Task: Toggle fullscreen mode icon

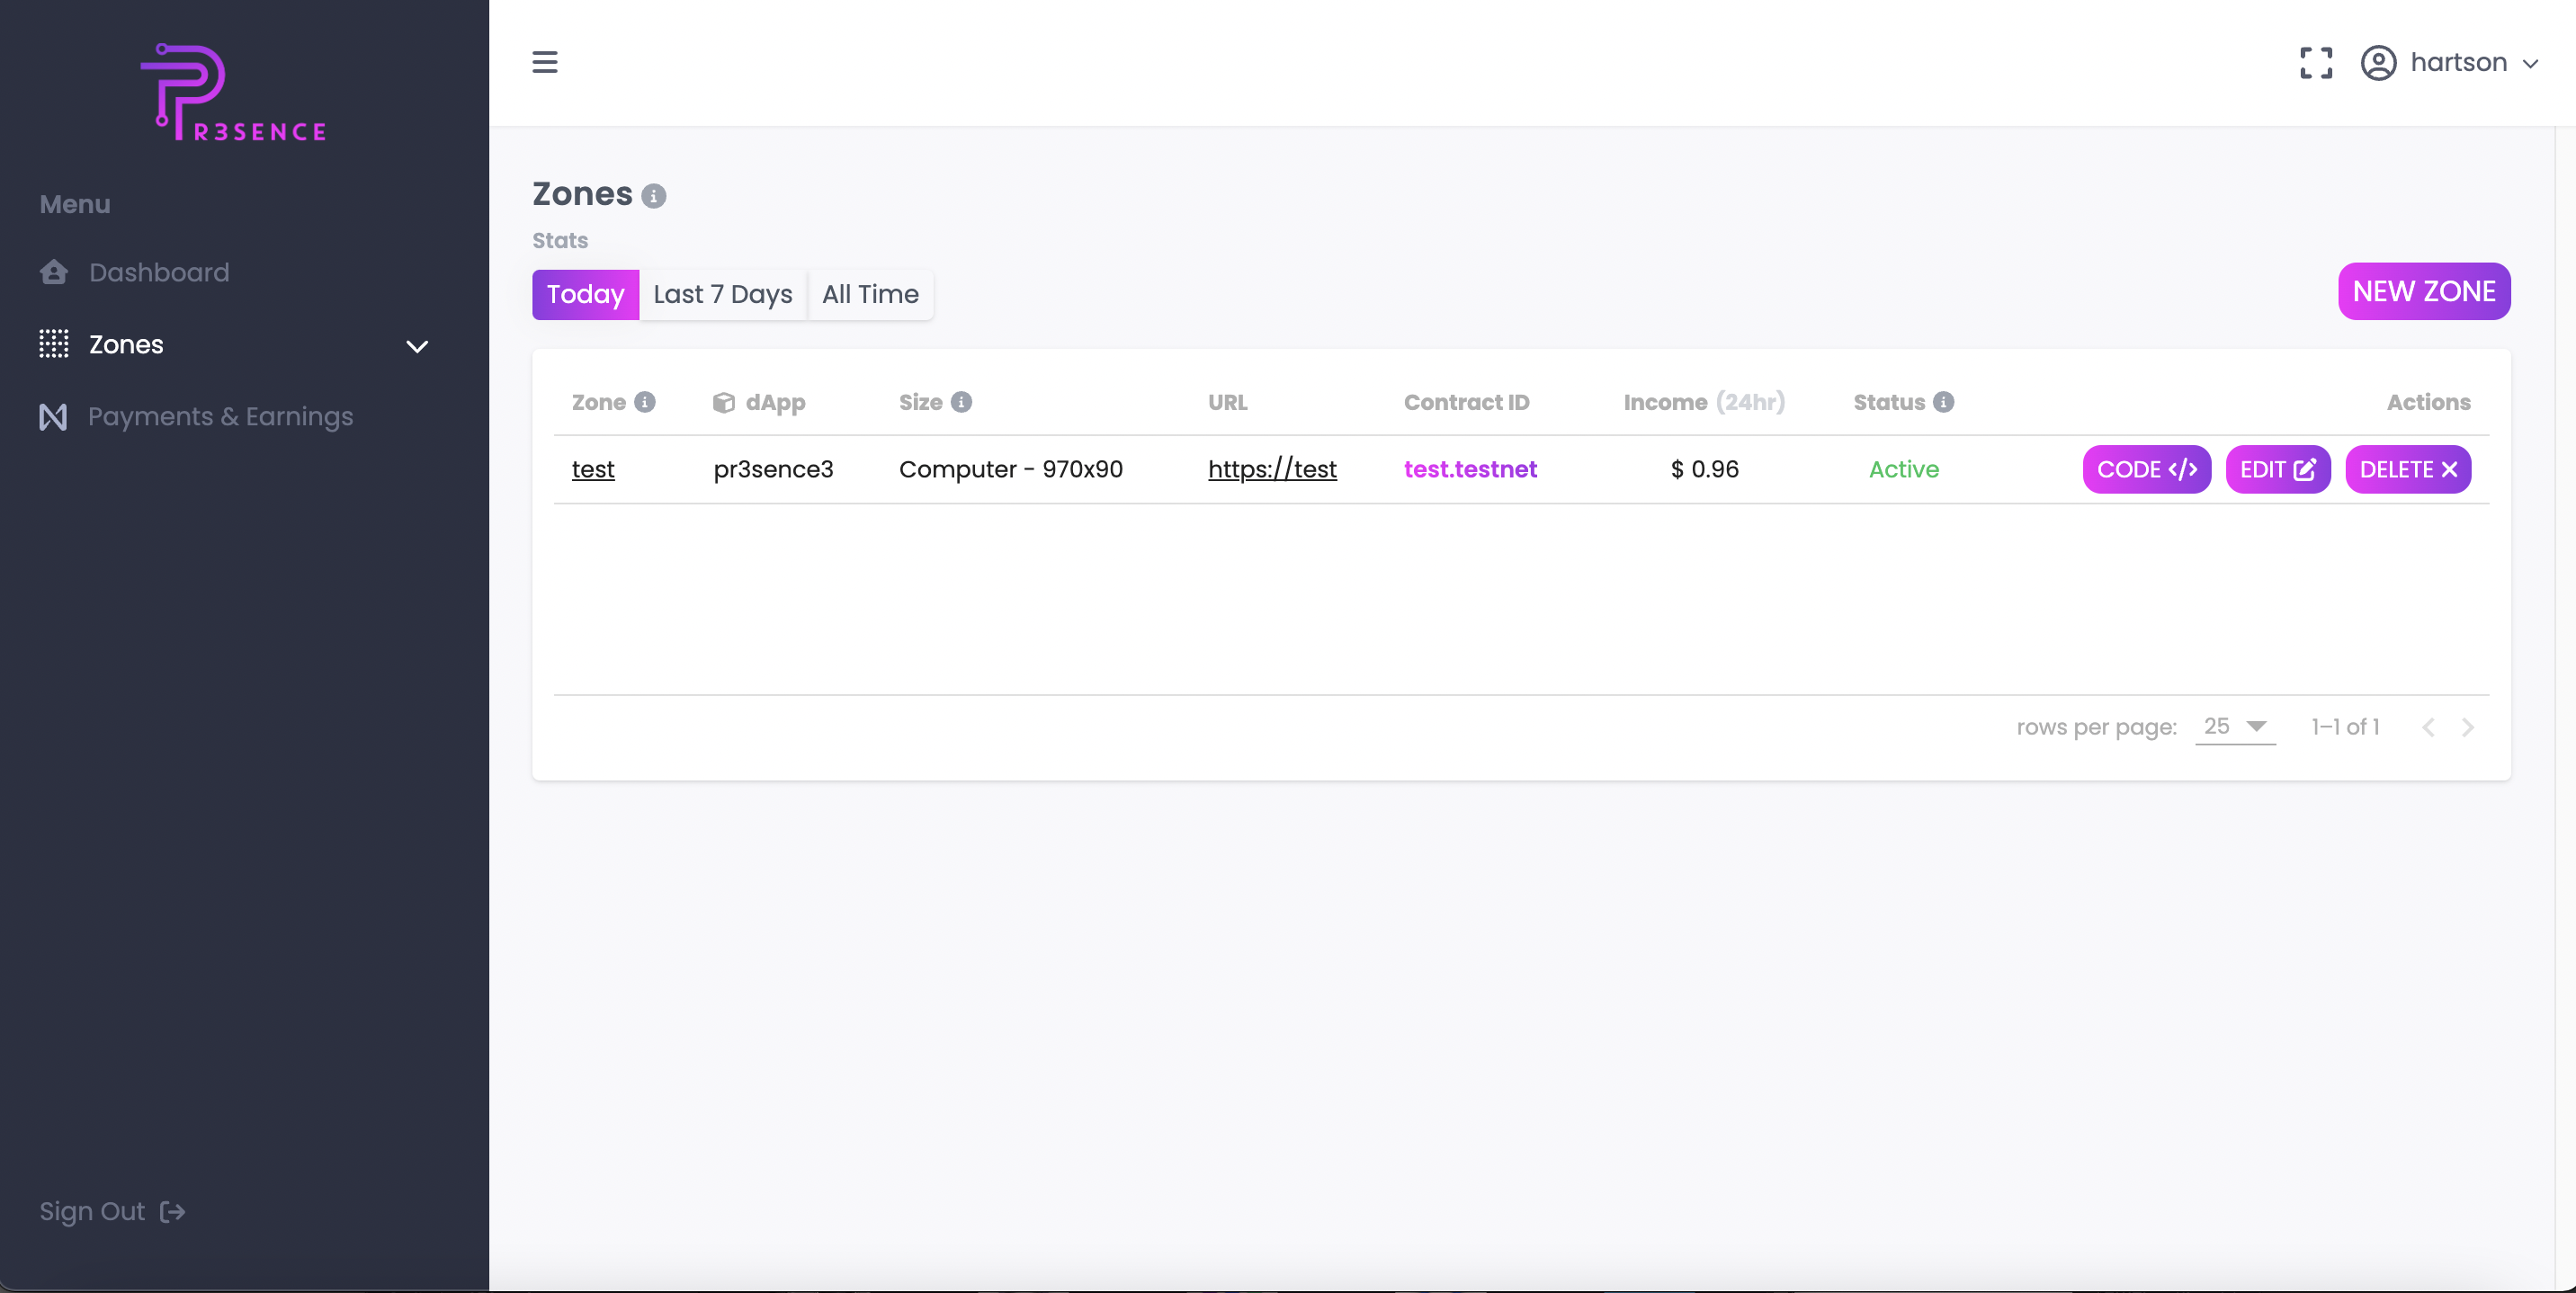Action: [2315, 62]
